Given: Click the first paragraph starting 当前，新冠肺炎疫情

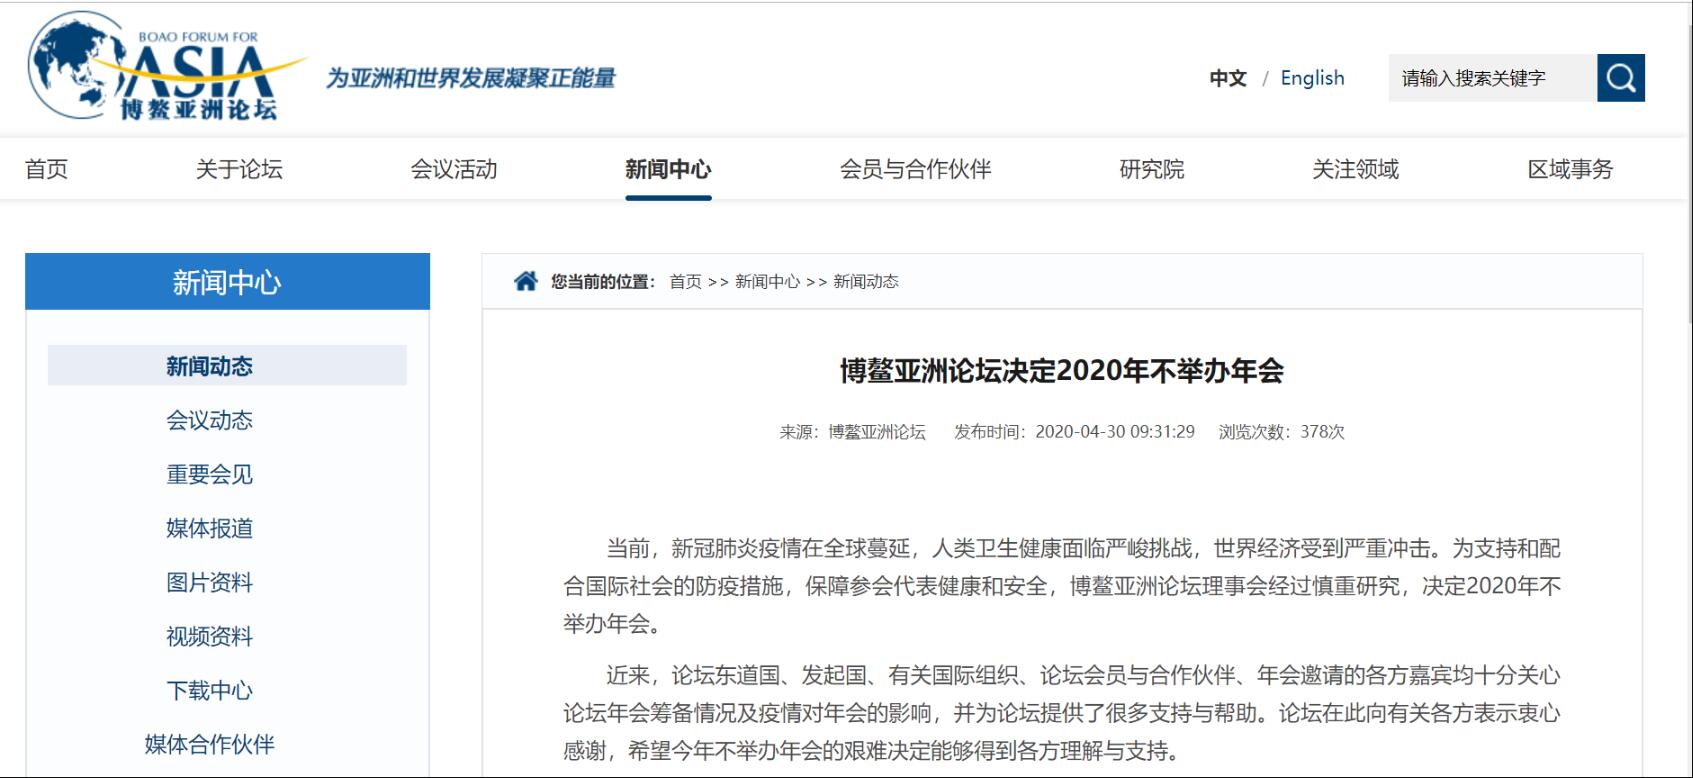Looking at the screenshot, I should 1062,586.
